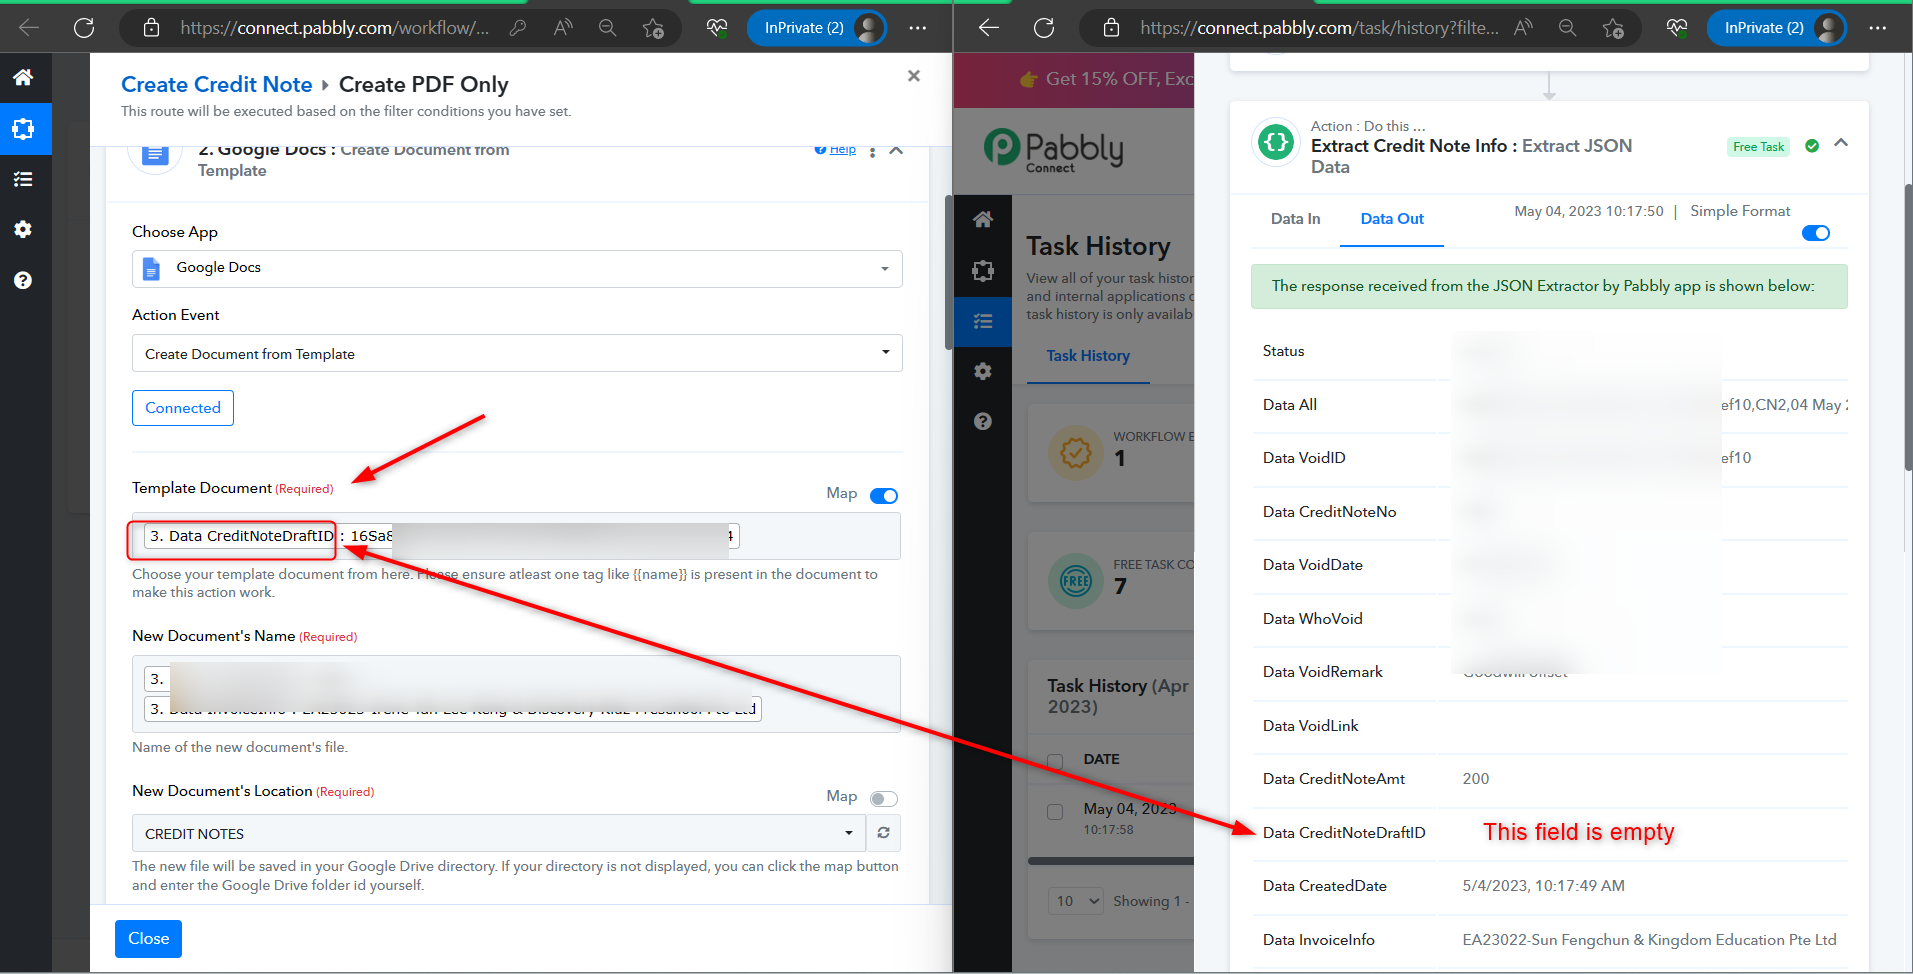Select the Task History tab
1913x974 pixels.
pyautogui.click(x=1088, y=356)
